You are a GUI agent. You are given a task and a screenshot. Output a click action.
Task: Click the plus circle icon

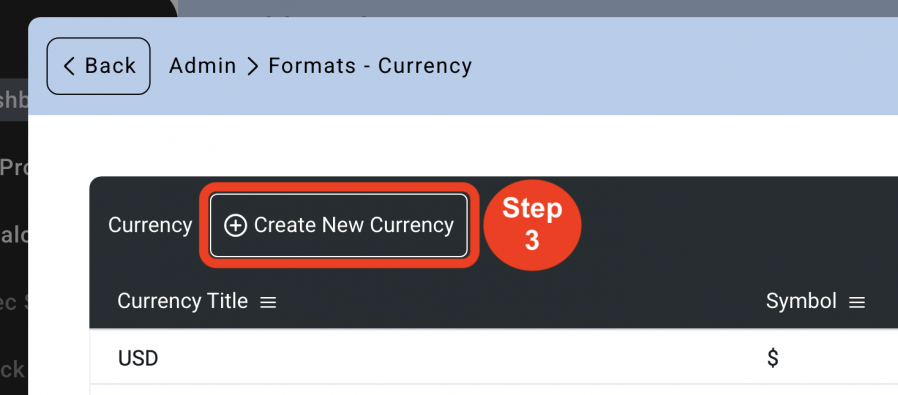tap(235, 226)
